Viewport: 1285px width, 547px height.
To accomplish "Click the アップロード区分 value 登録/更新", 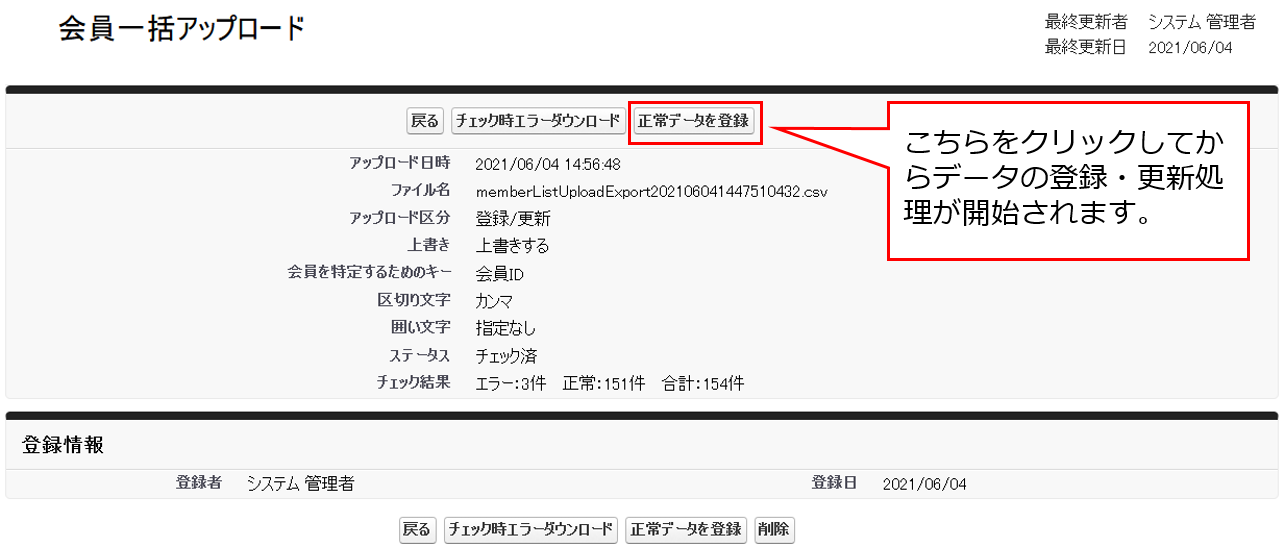I will point(513,219).
